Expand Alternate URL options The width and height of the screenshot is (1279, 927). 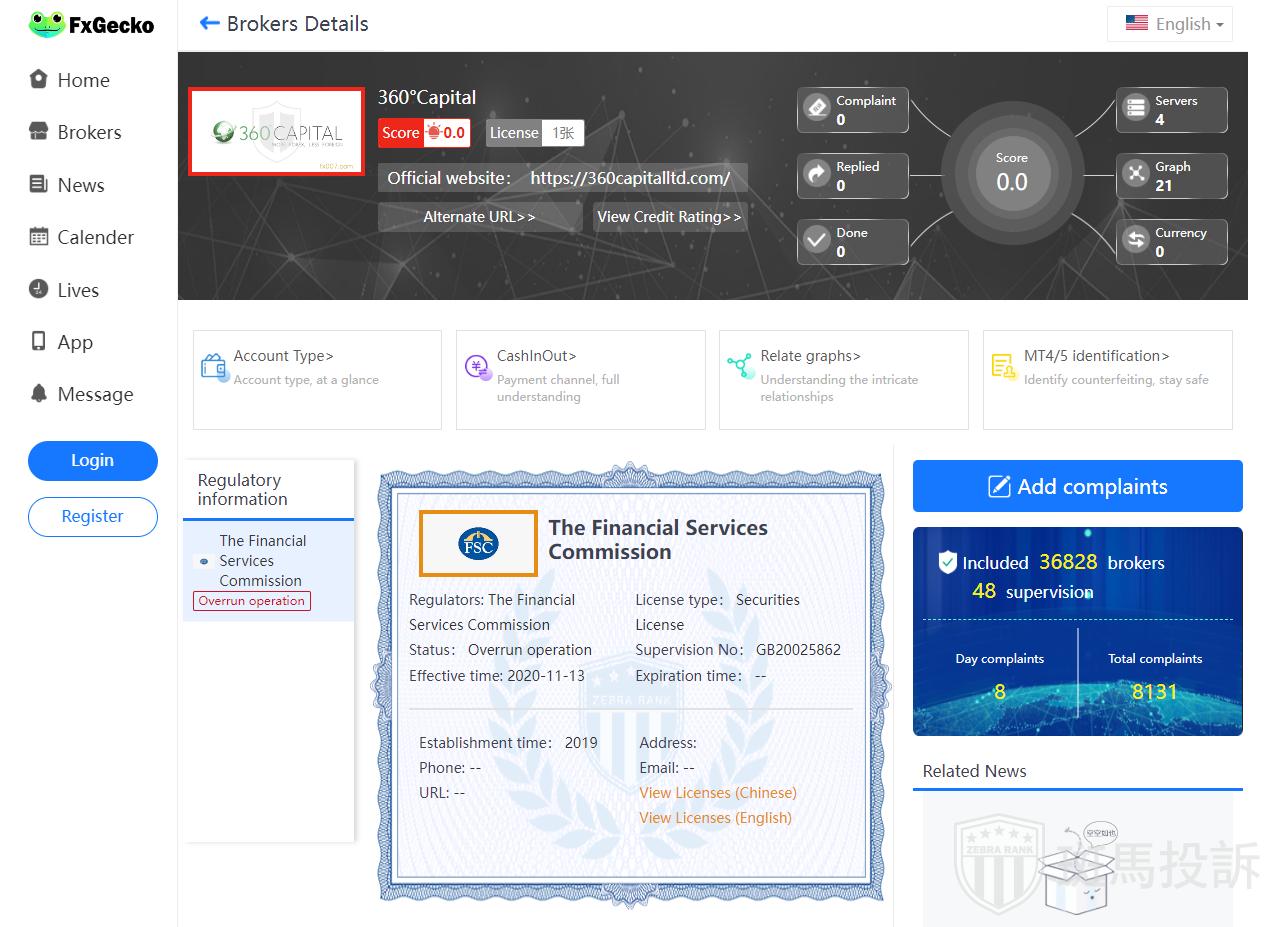click(x=479, y=217)
